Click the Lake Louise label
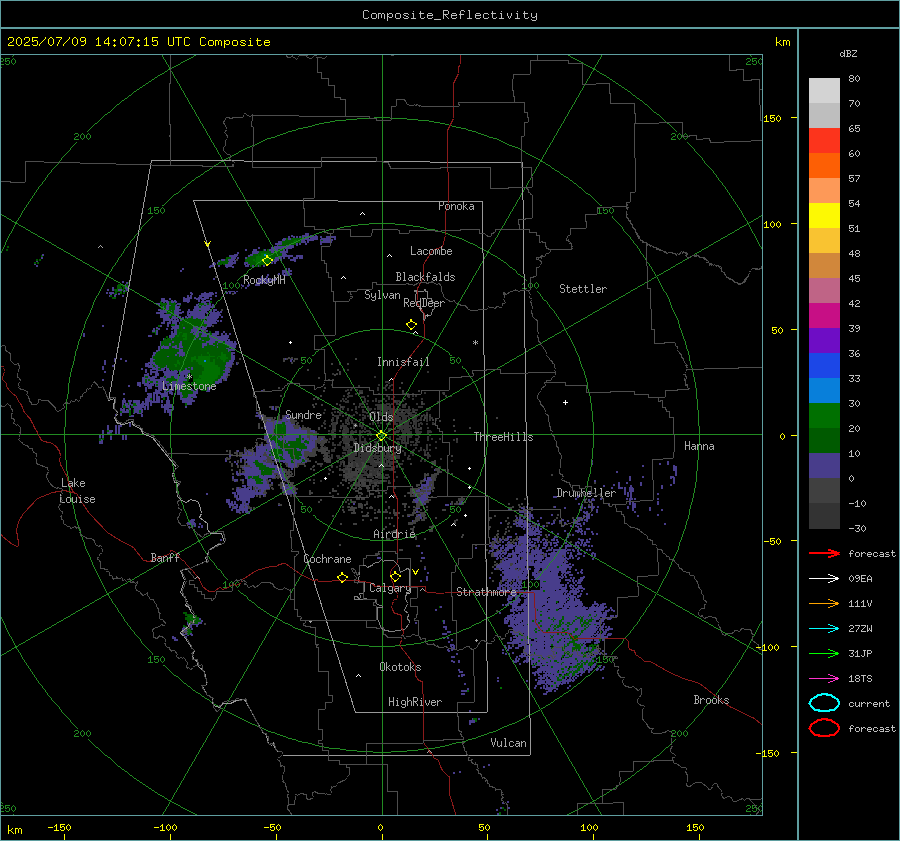Image resolution: width=900 pixels, height=841 pixels. point(77,491)
